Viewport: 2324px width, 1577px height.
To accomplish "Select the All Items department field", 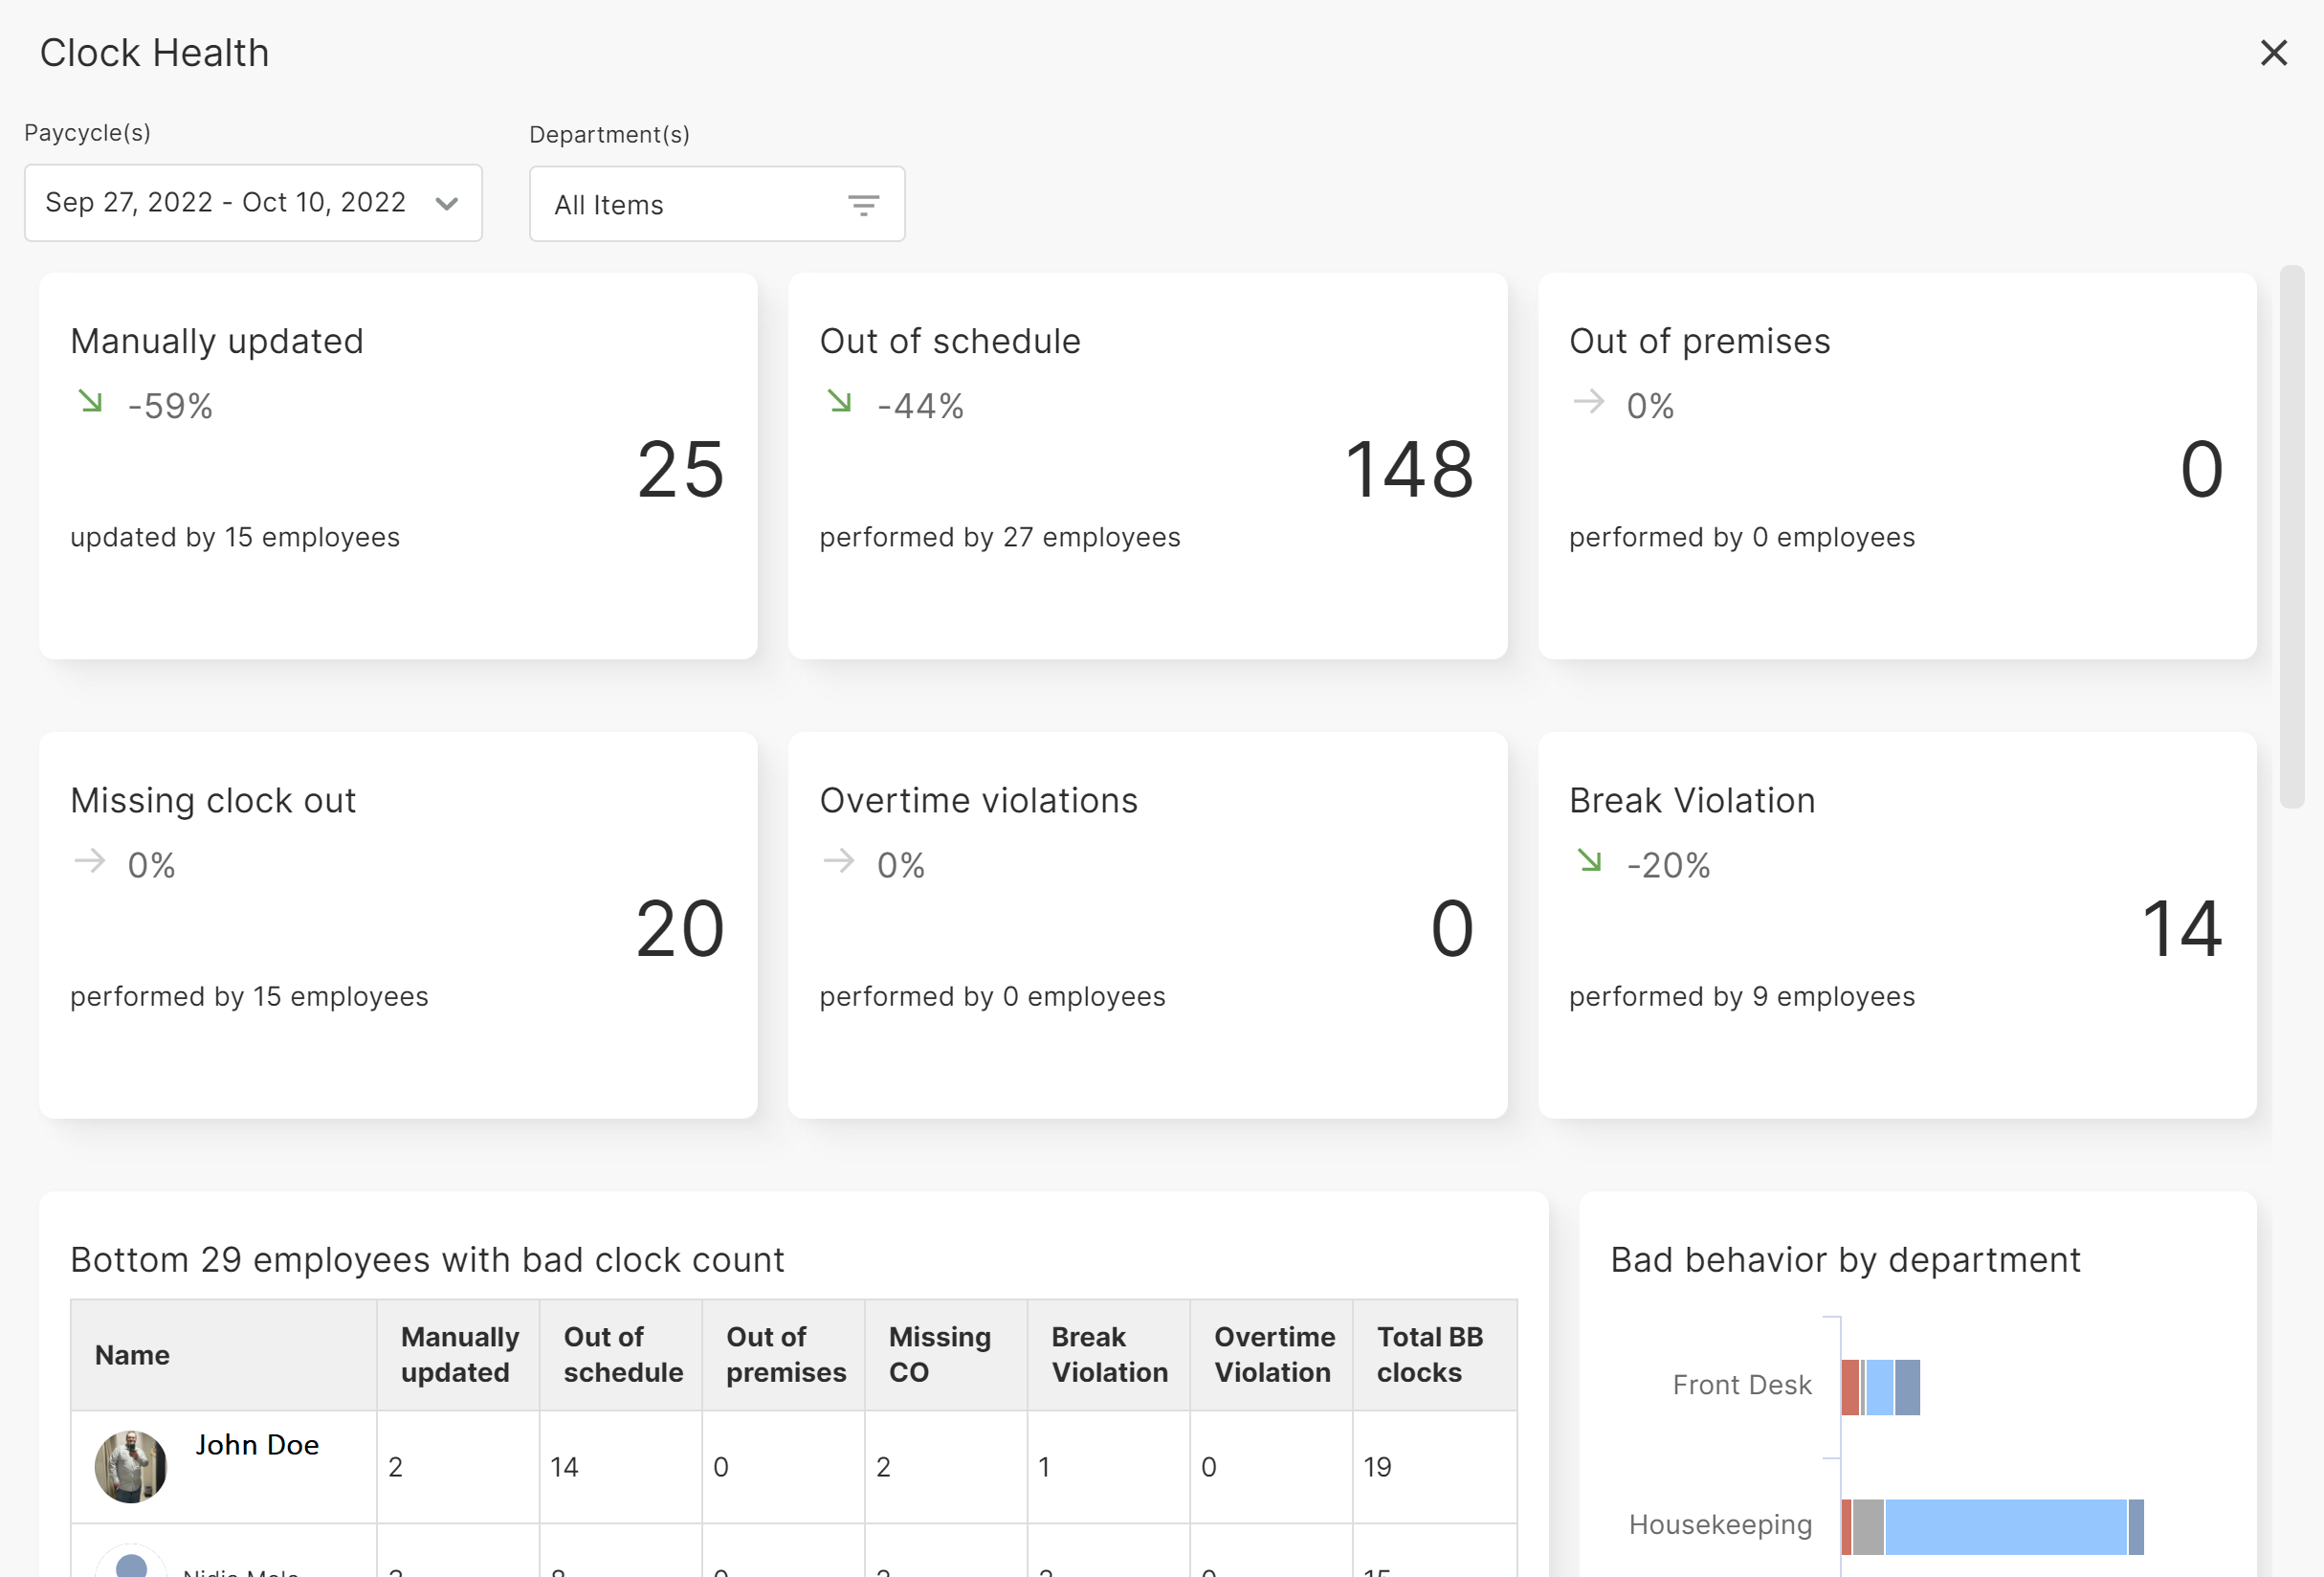I will pyautogui.click(x=717, y=204).
